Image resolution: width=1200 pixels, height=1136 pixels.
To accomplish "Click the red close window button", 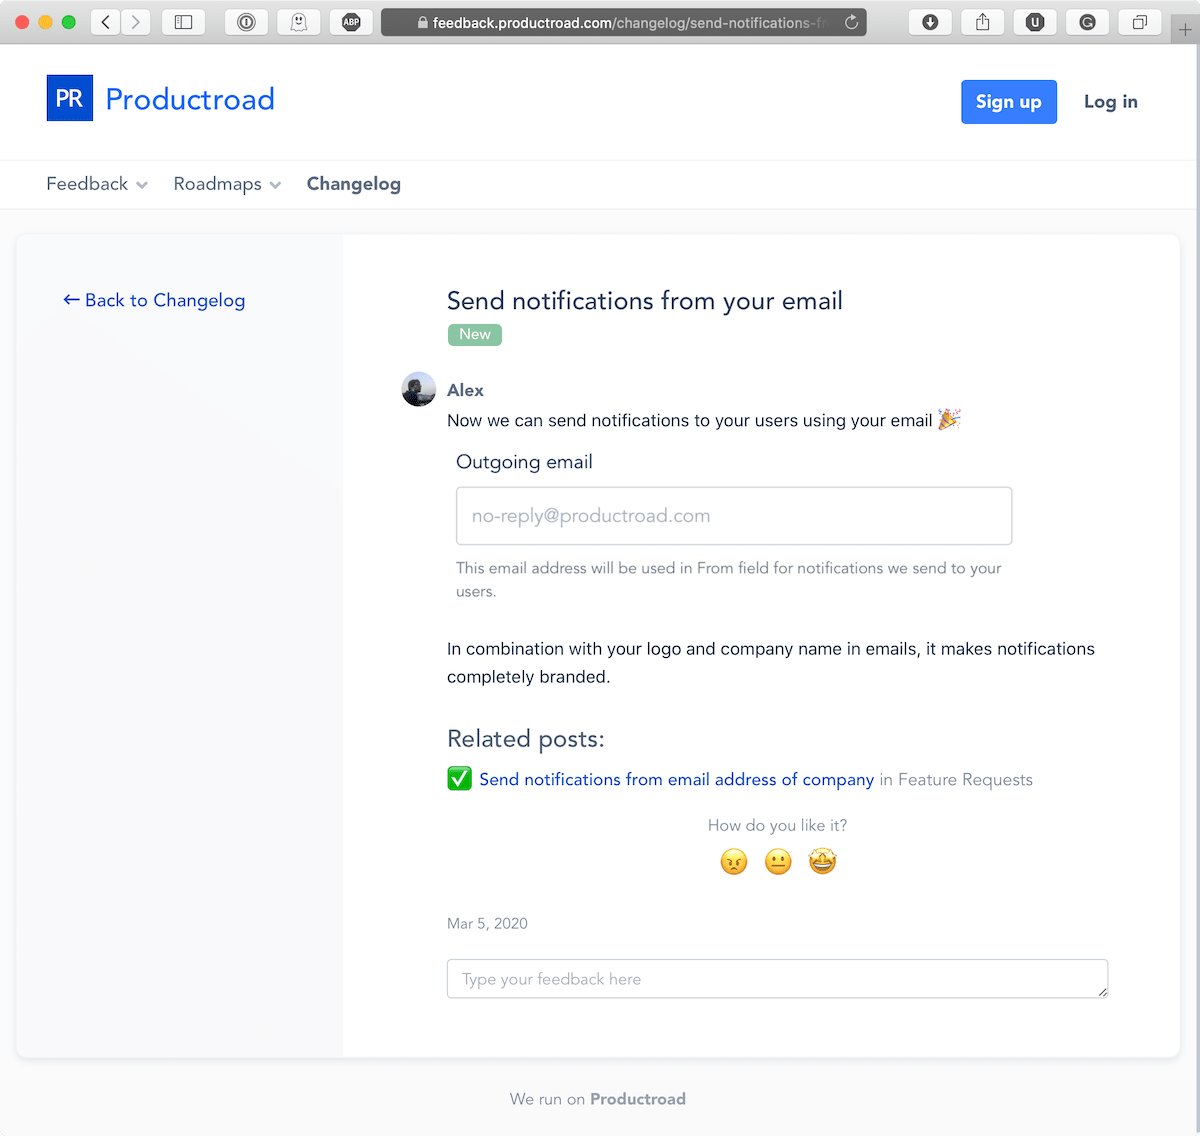I will (x=22, y=22).
